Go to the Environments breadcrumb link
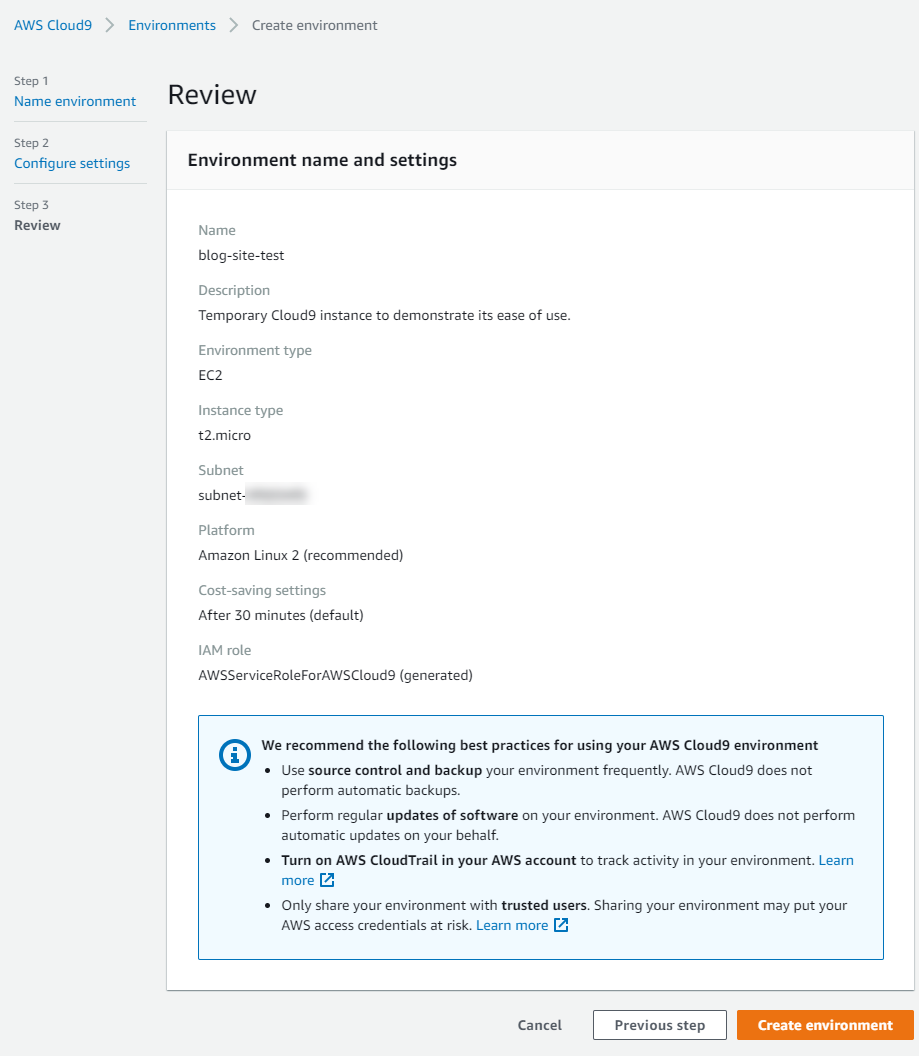Image resolution: width=919 pixels, height=1056 pixels. pyautogui.click(x=172, y=25)
